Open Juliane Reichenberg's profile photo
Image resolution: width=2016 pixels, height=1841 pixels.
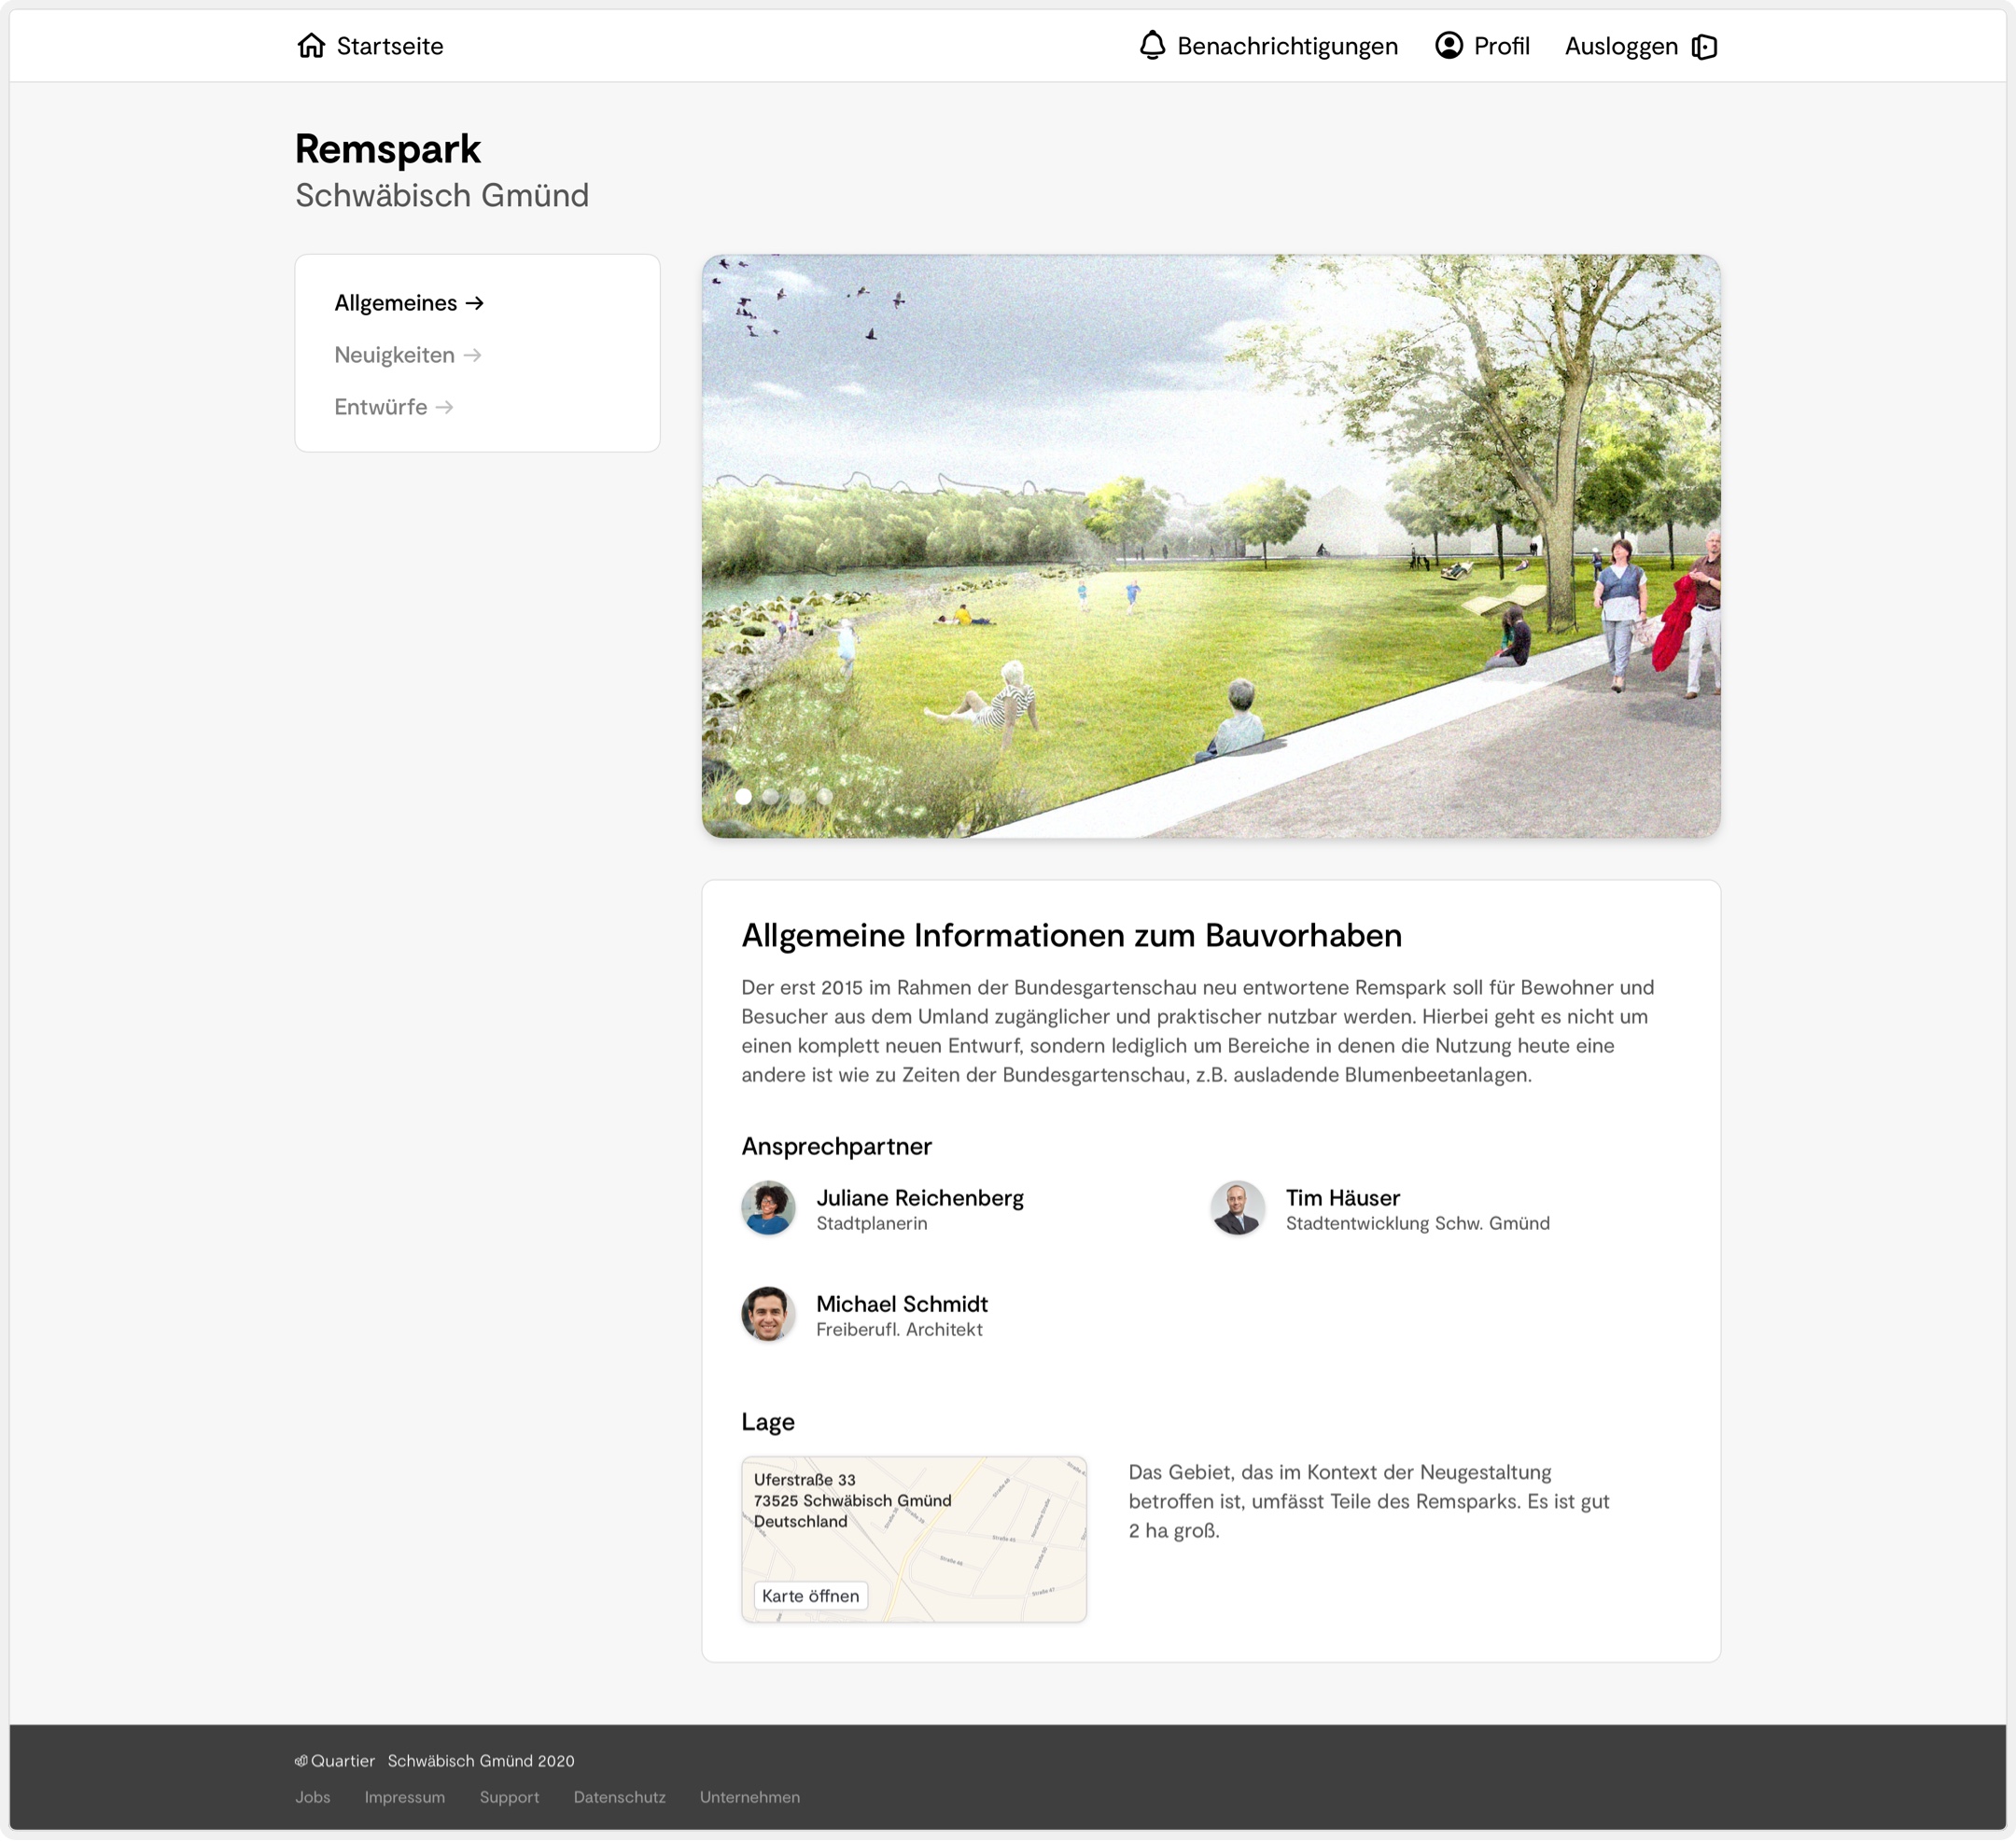[768, 1208]
